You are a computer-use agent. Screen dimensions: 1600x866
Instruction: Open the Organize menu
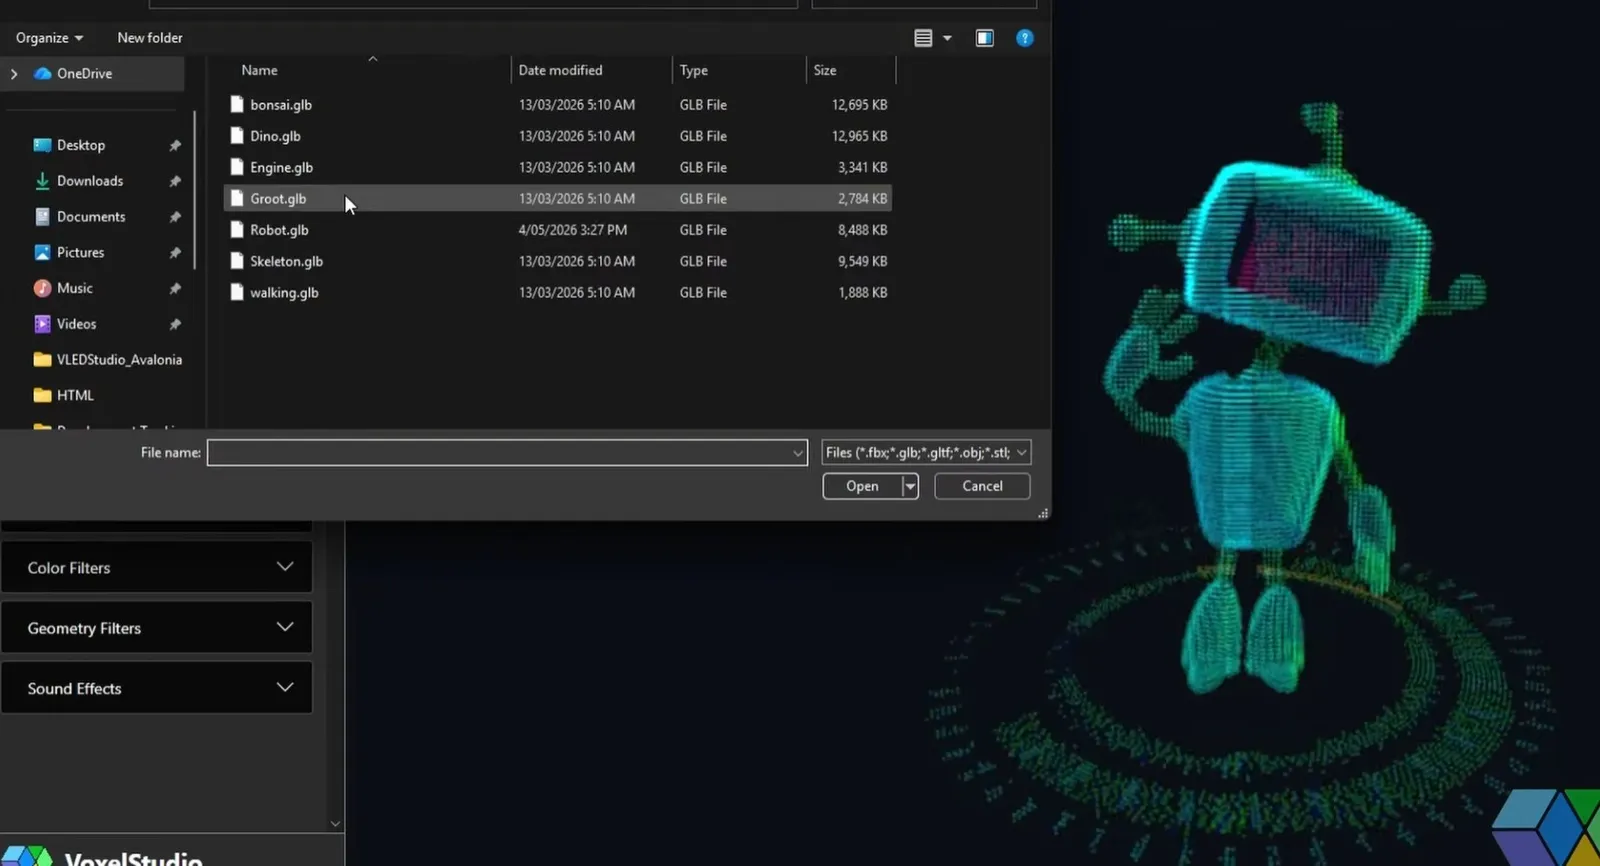49,38
